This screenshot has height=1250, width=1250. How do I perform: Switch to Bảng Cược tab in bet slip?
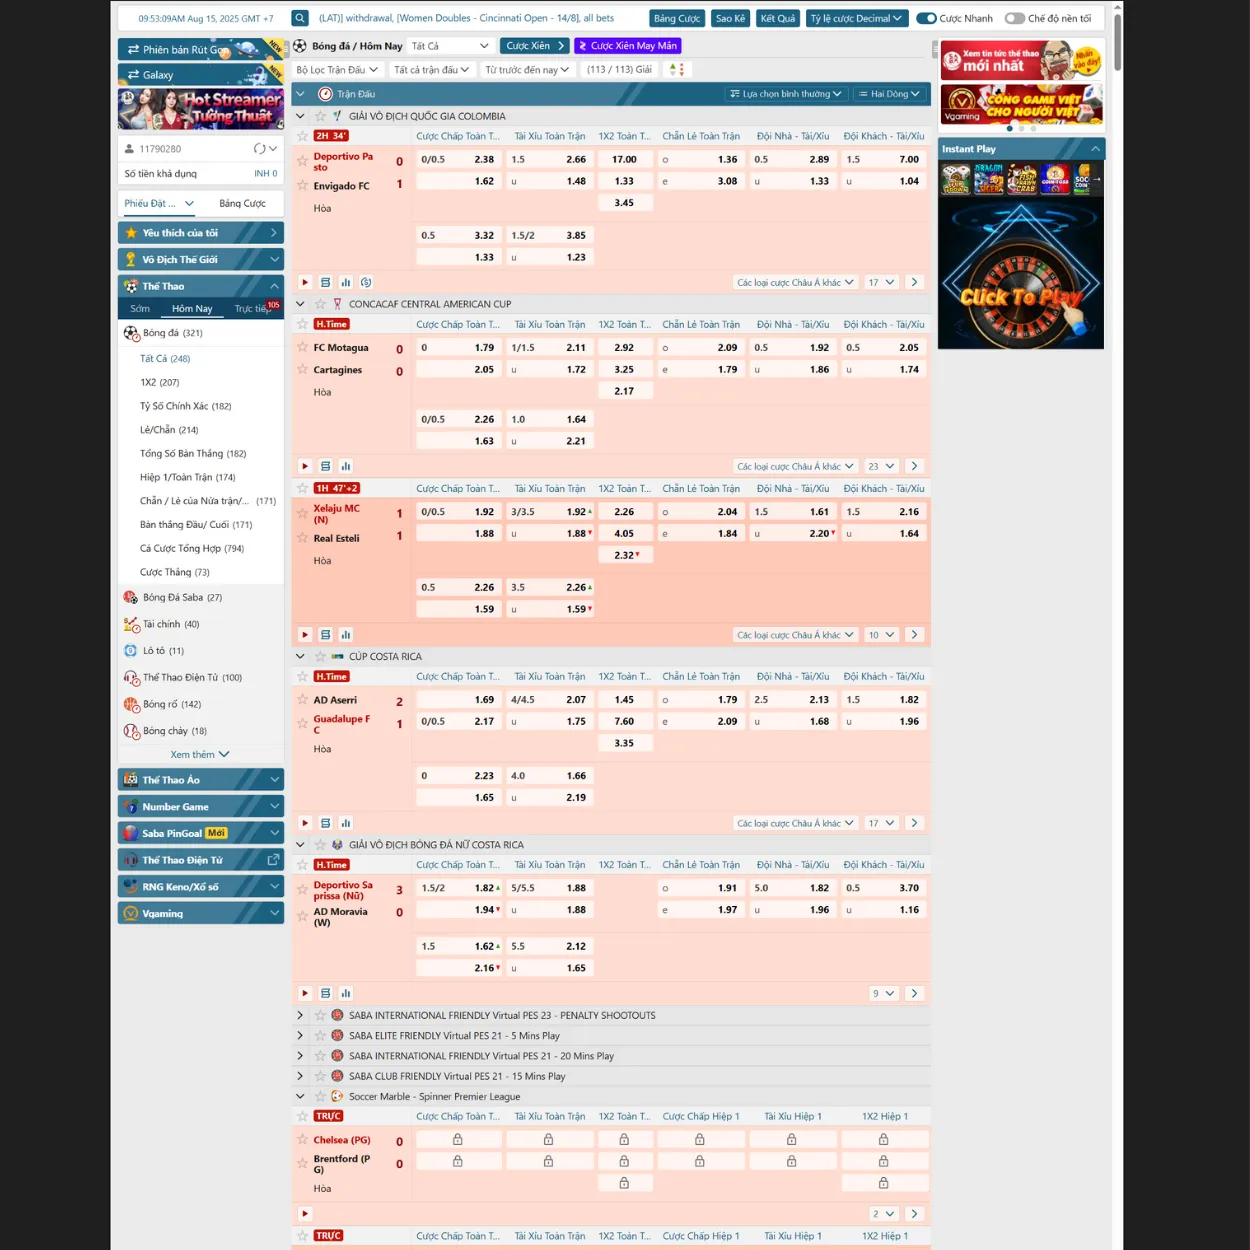click(242, 204)
